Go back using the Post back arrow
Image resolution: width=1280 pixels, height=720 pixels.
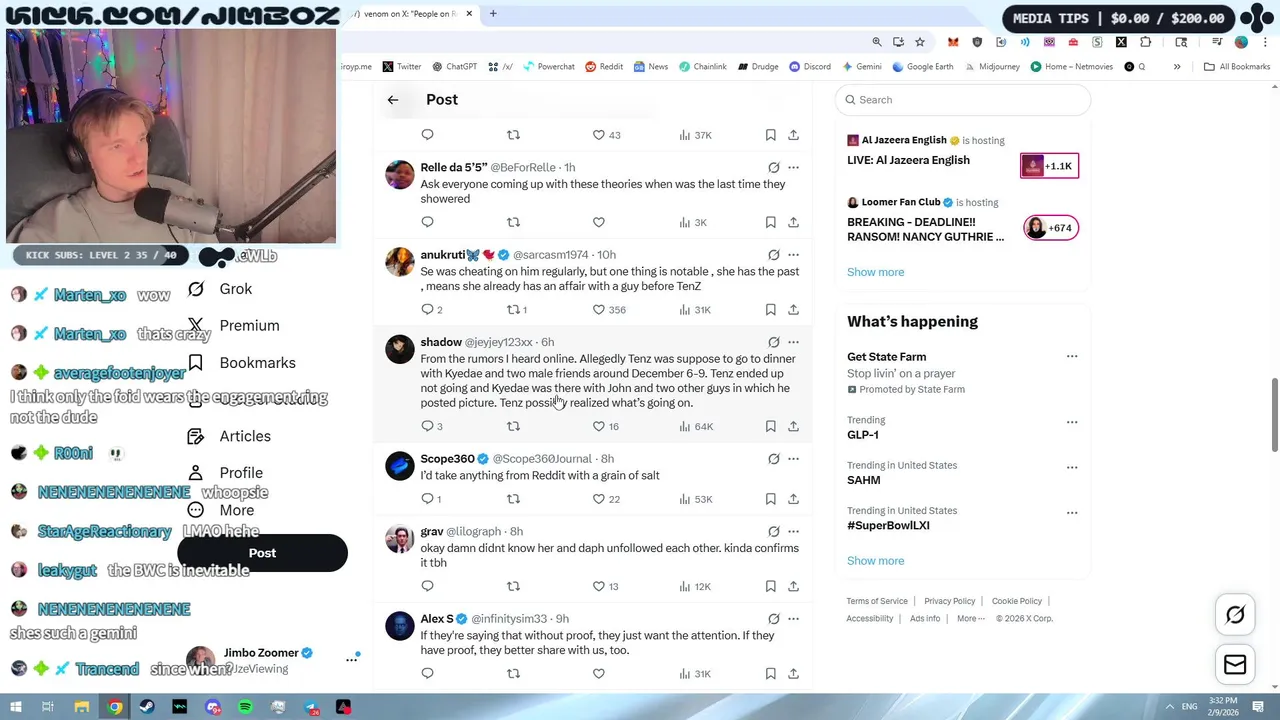[393, 100]
